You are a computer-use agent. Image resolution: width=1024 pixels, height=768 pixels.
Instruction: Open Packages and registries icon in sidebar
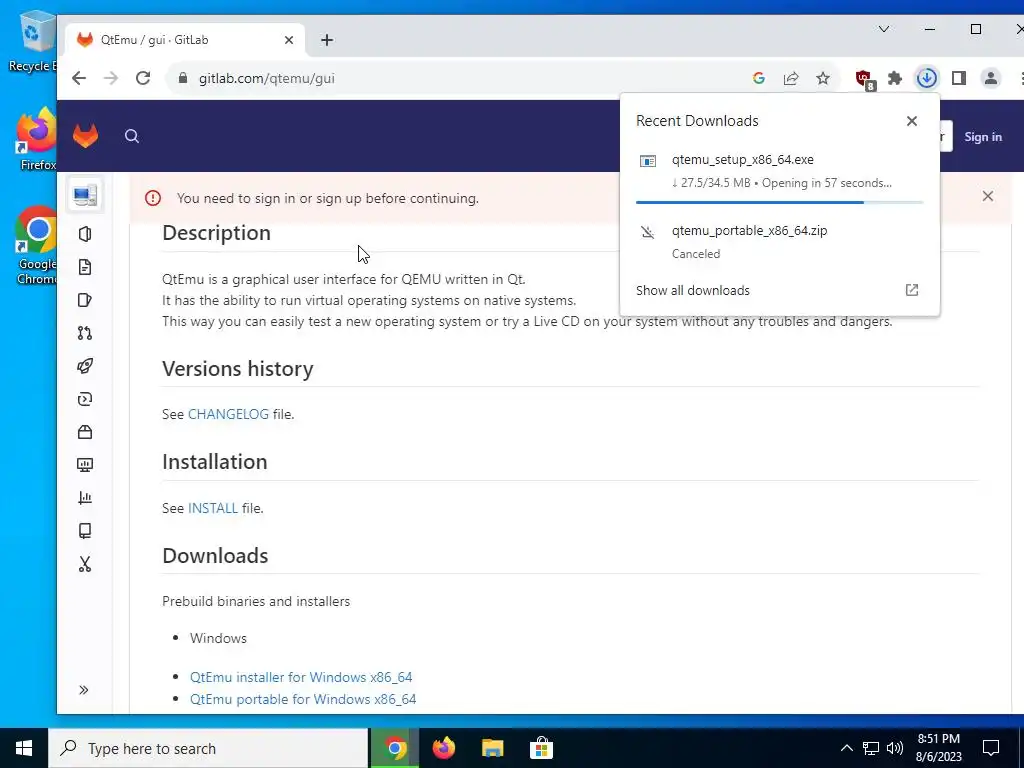85,432
